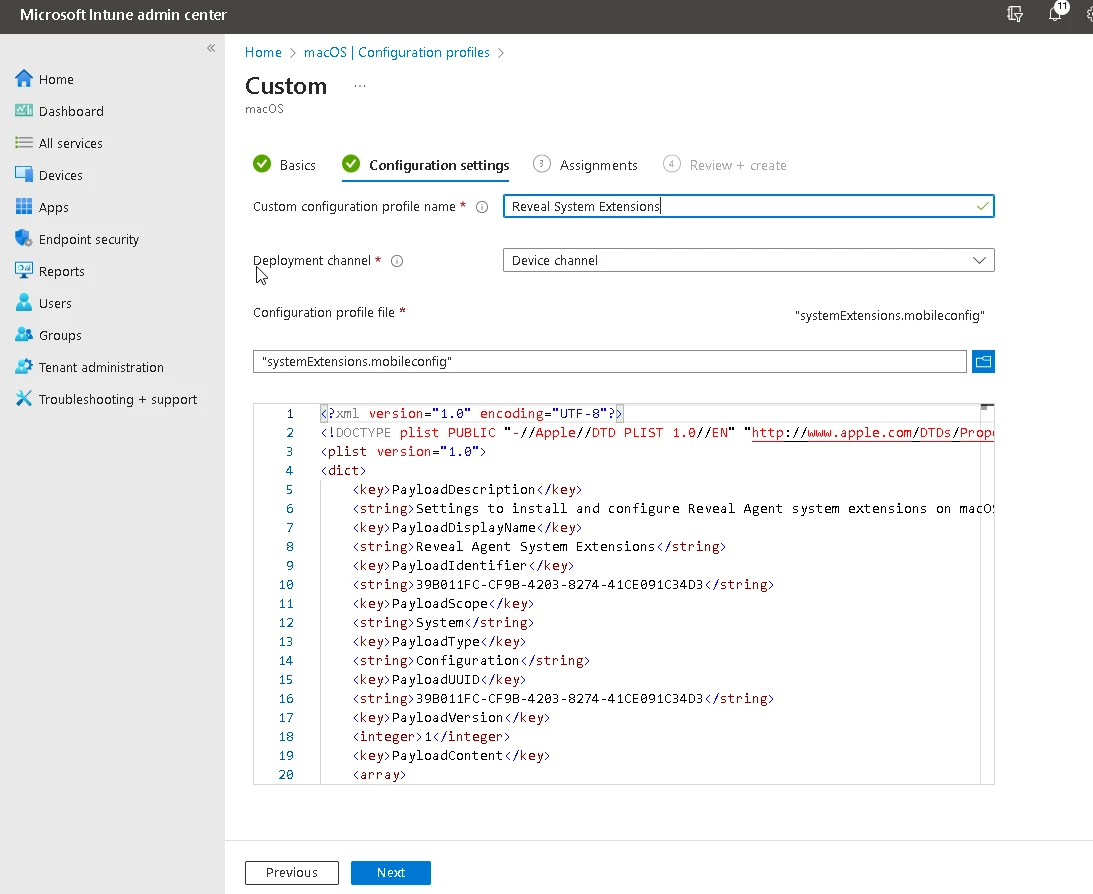Click line 10 PayloadIdentifier GUID string
This screenshot has width=1093, height=894.
[563, 585]
